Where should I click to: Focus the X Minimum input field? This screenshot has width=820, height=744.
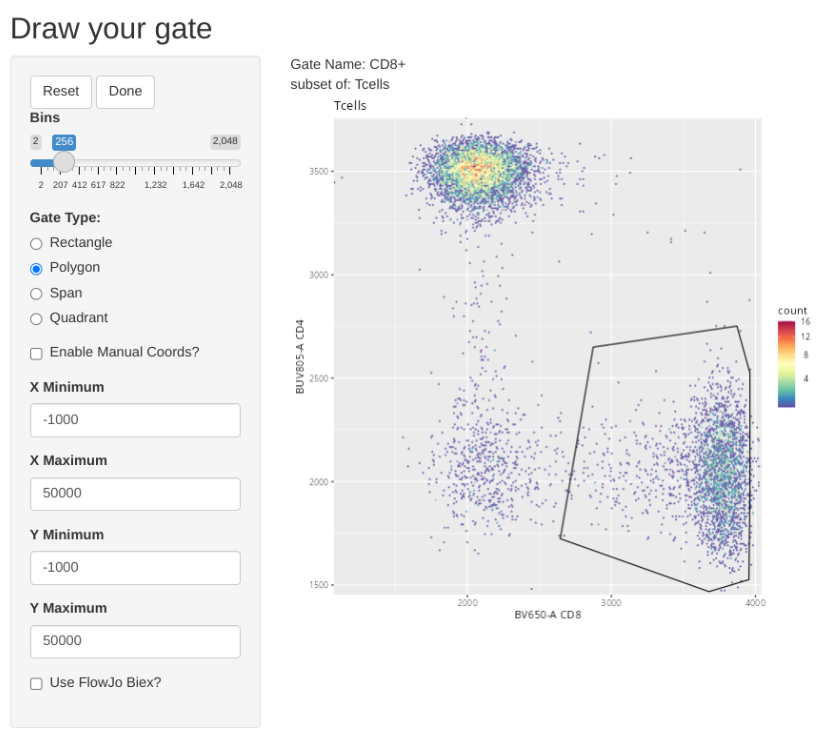135,420
